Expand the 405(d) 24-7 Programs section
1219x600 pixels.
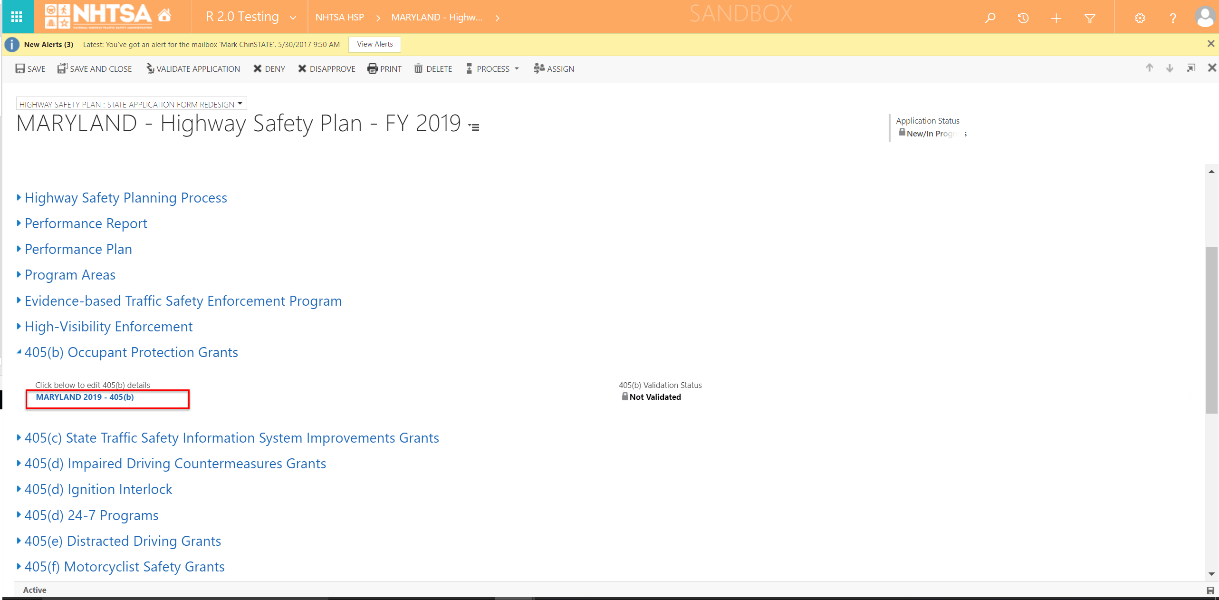click(x=88, y=516)
